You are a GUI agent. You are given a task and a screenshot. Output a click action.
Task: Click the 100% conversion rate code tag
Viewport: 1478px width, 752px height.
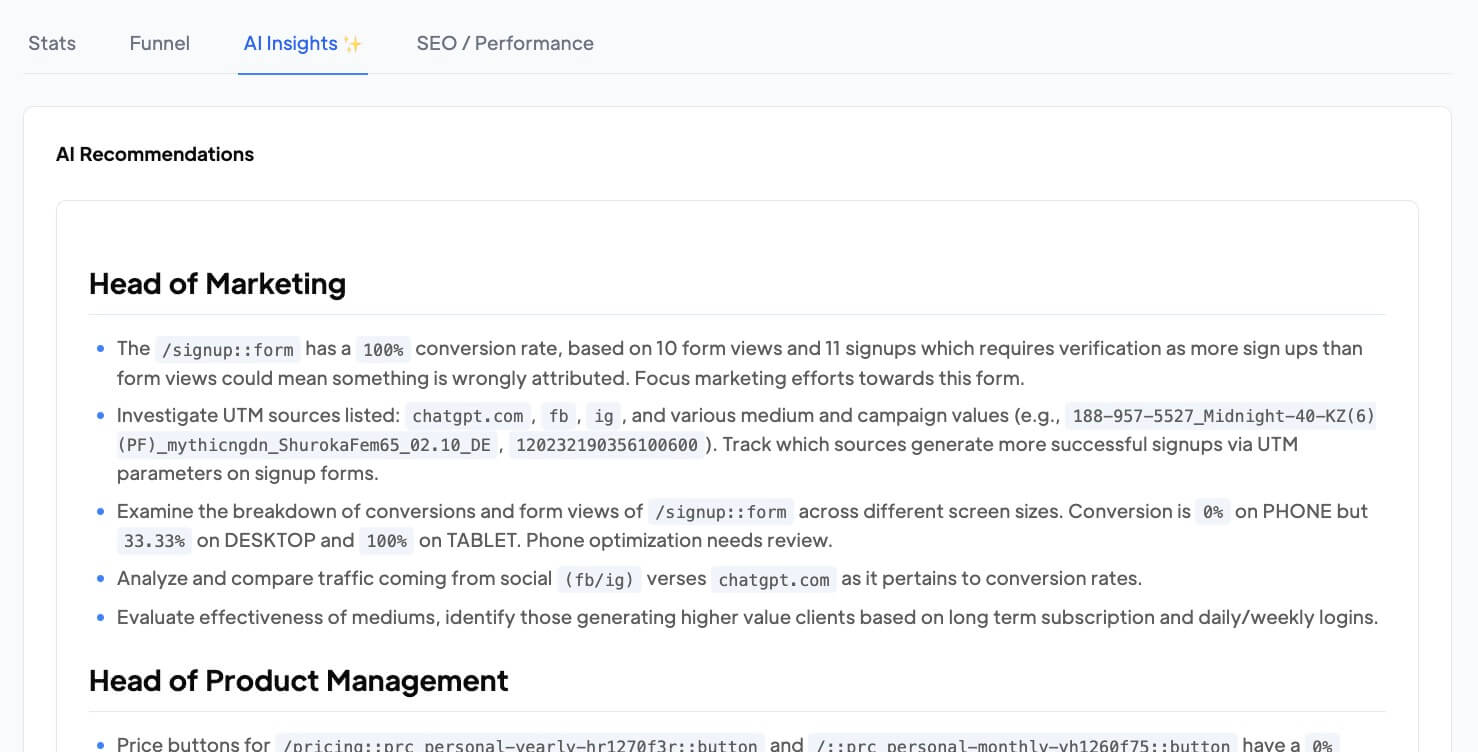click(x=383, y=349)
